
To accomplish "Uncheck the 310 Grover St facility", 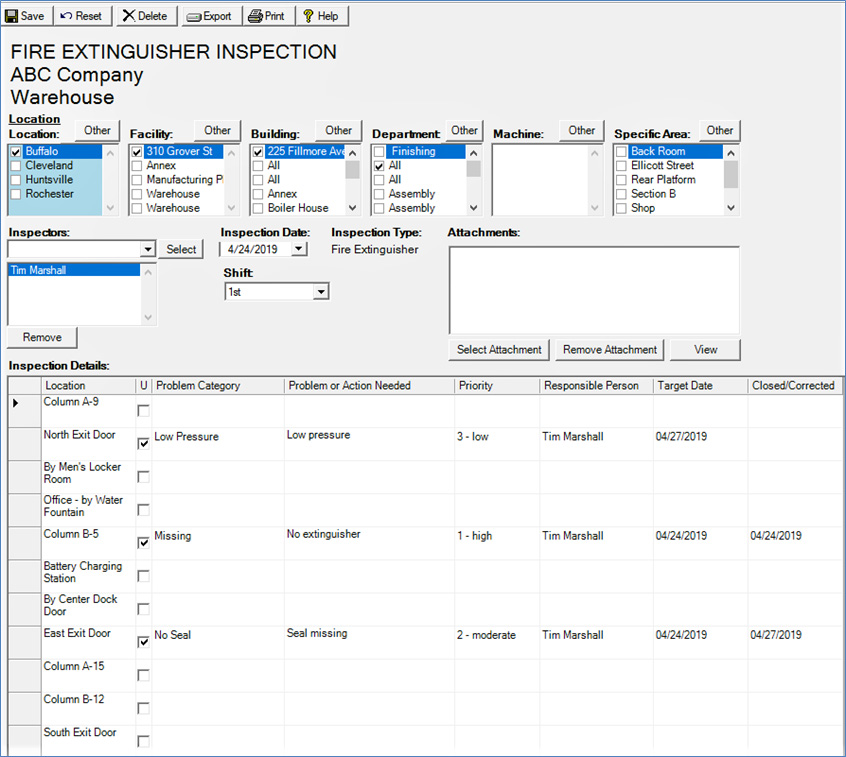I will click(137, 152).
